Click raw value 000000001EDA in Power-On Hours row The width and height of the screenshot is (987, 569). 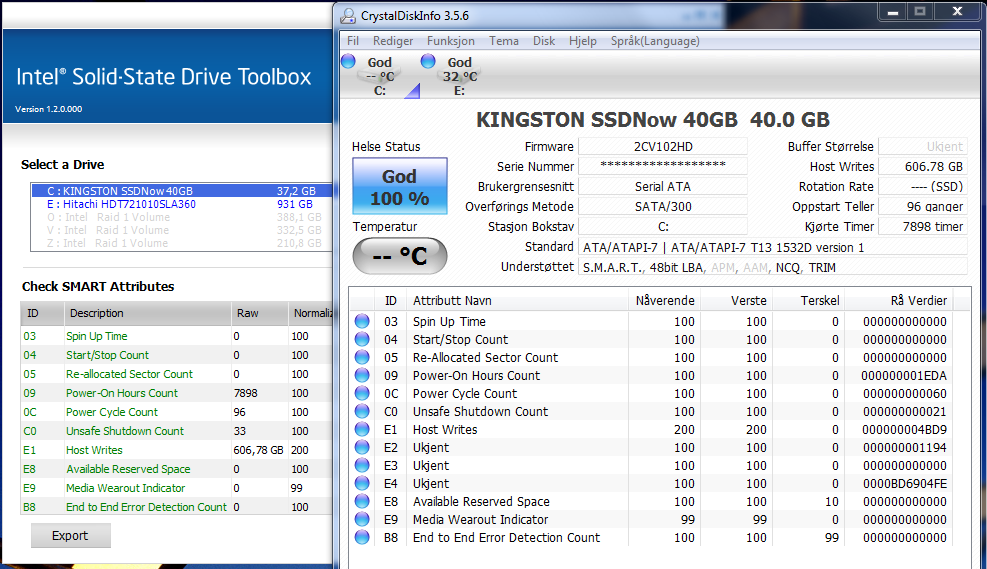point(904,376)
